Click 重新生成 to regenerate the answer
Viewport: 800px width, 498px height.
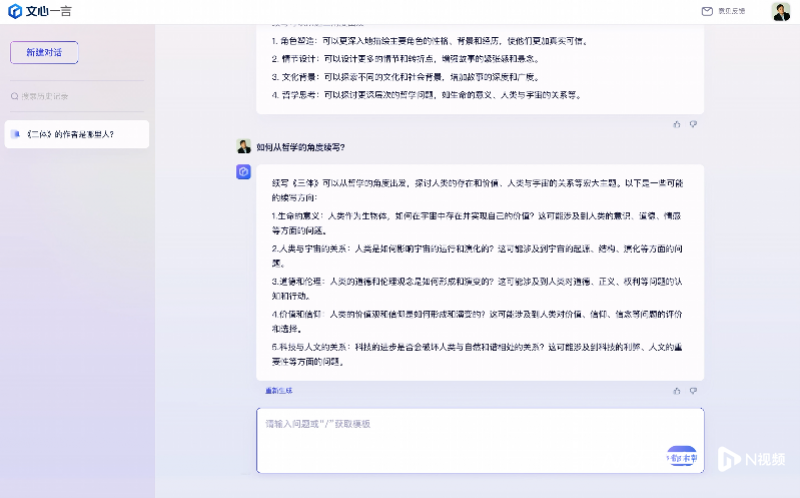pyautogui.click(x=279, y=391)
